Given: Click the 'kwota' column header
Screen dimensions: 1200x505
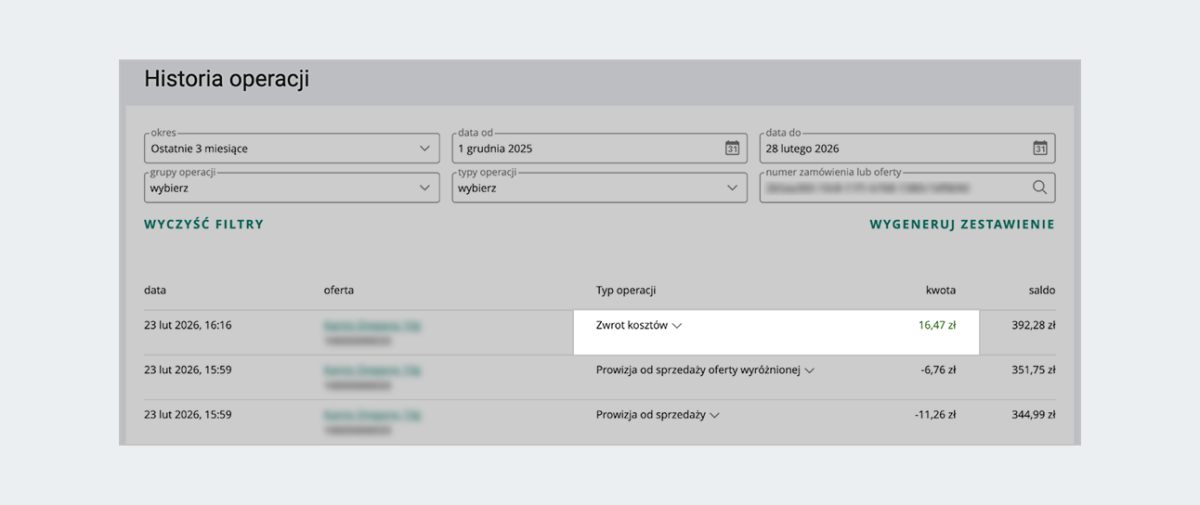Looking at the screenshot, I should point(940,291).
